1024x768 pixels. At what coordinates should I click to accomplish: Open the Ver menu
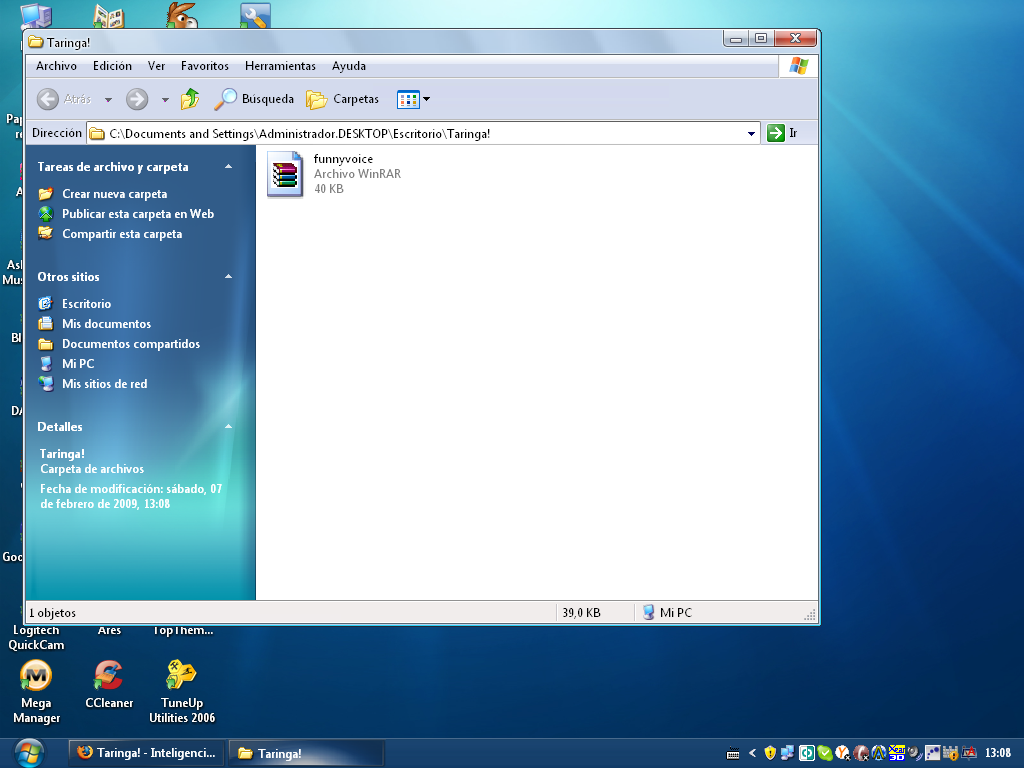coord(156,66)
